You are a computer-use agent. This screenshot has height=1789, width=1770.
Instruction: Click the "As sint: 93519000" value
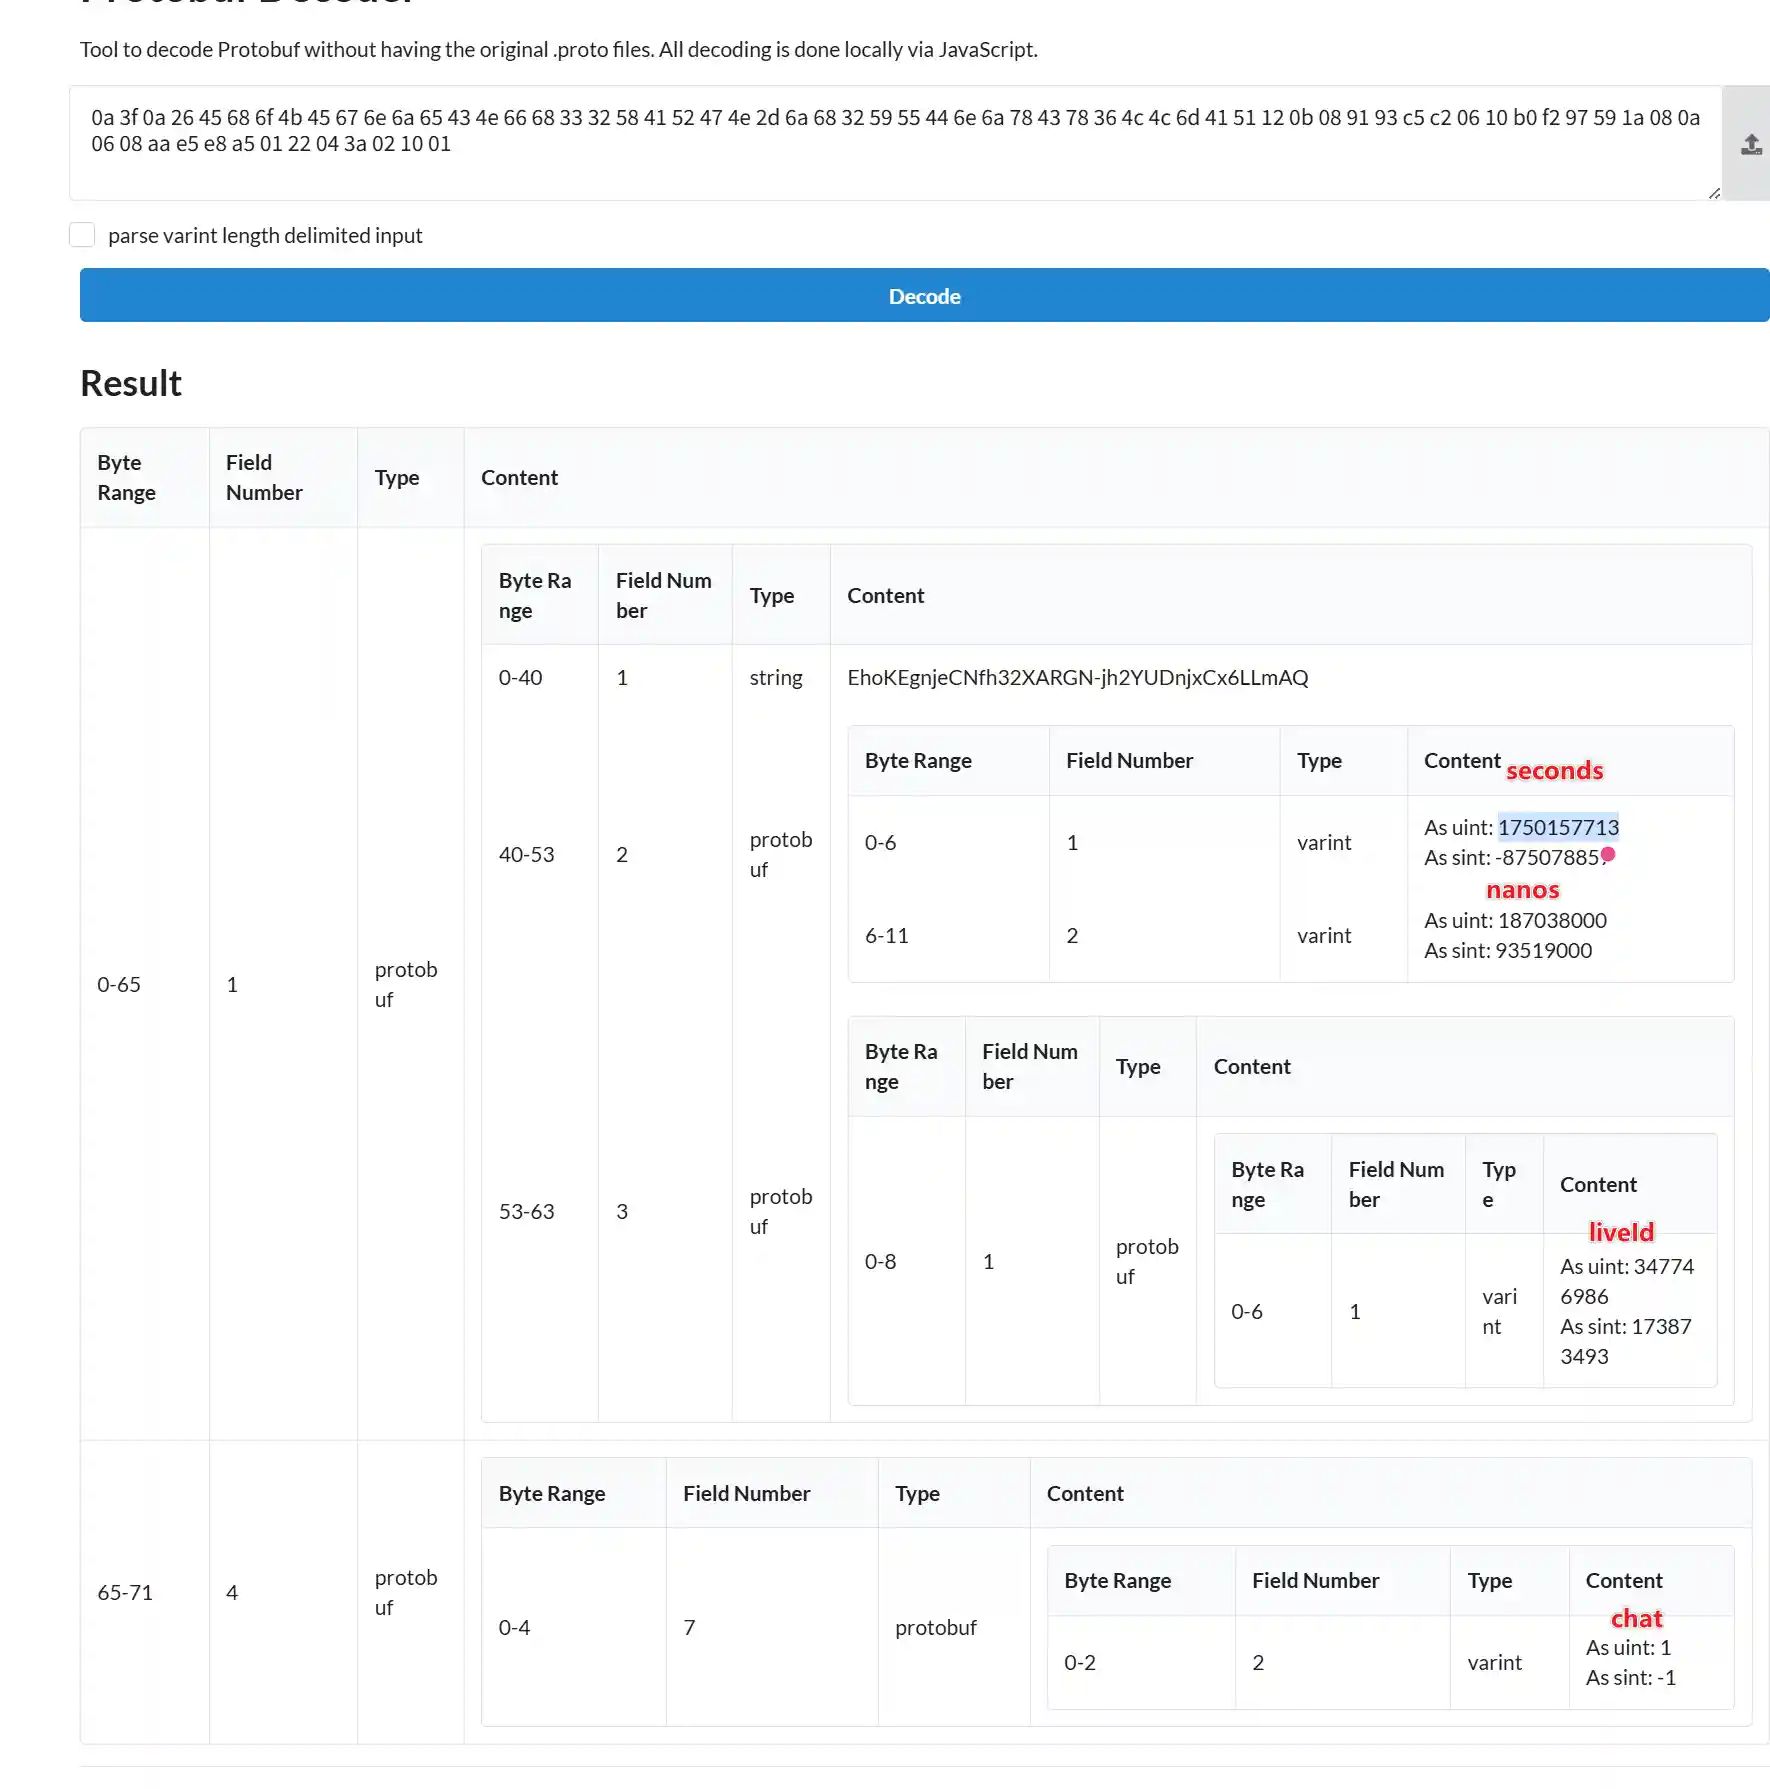coord(1507,950)
